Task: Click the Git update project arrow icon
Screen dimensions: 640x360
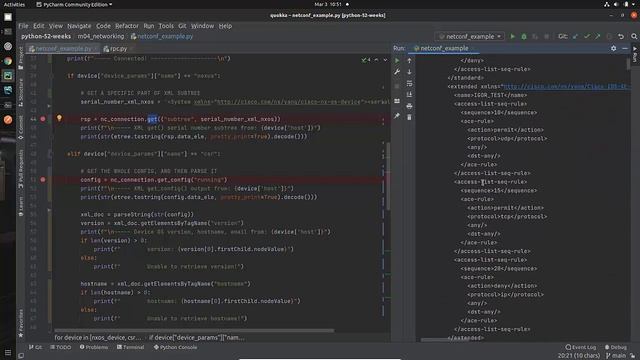Action: click(x=576, y=36)
